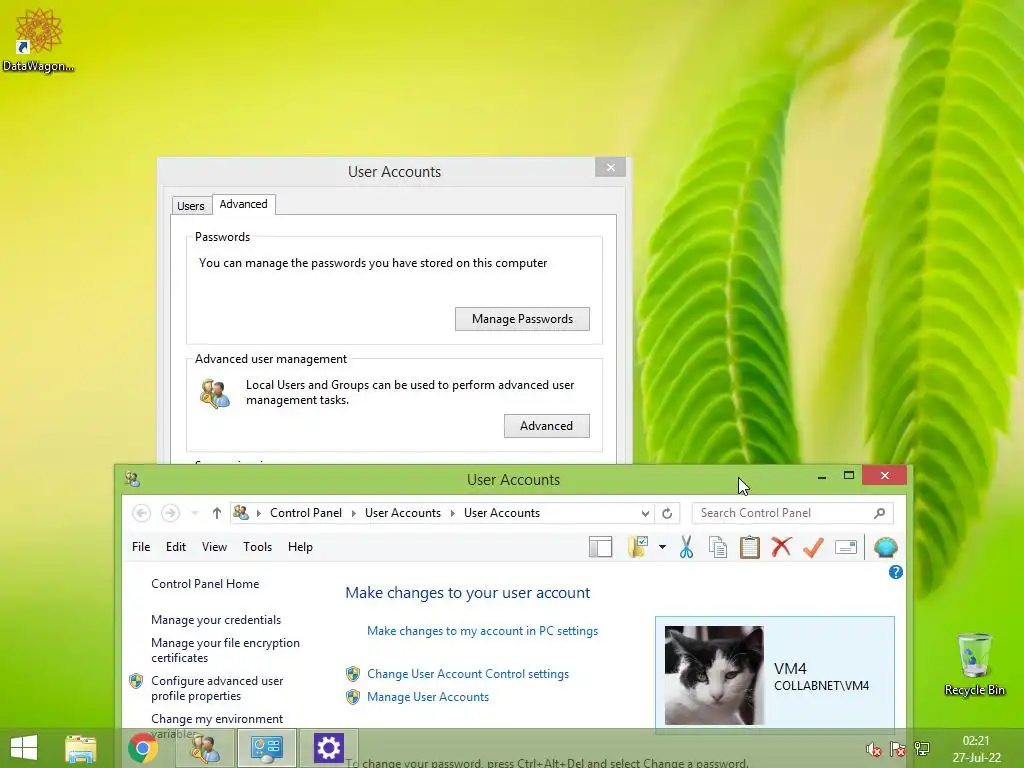Click the Action Center flag tray icon

(x=898, y=749)
